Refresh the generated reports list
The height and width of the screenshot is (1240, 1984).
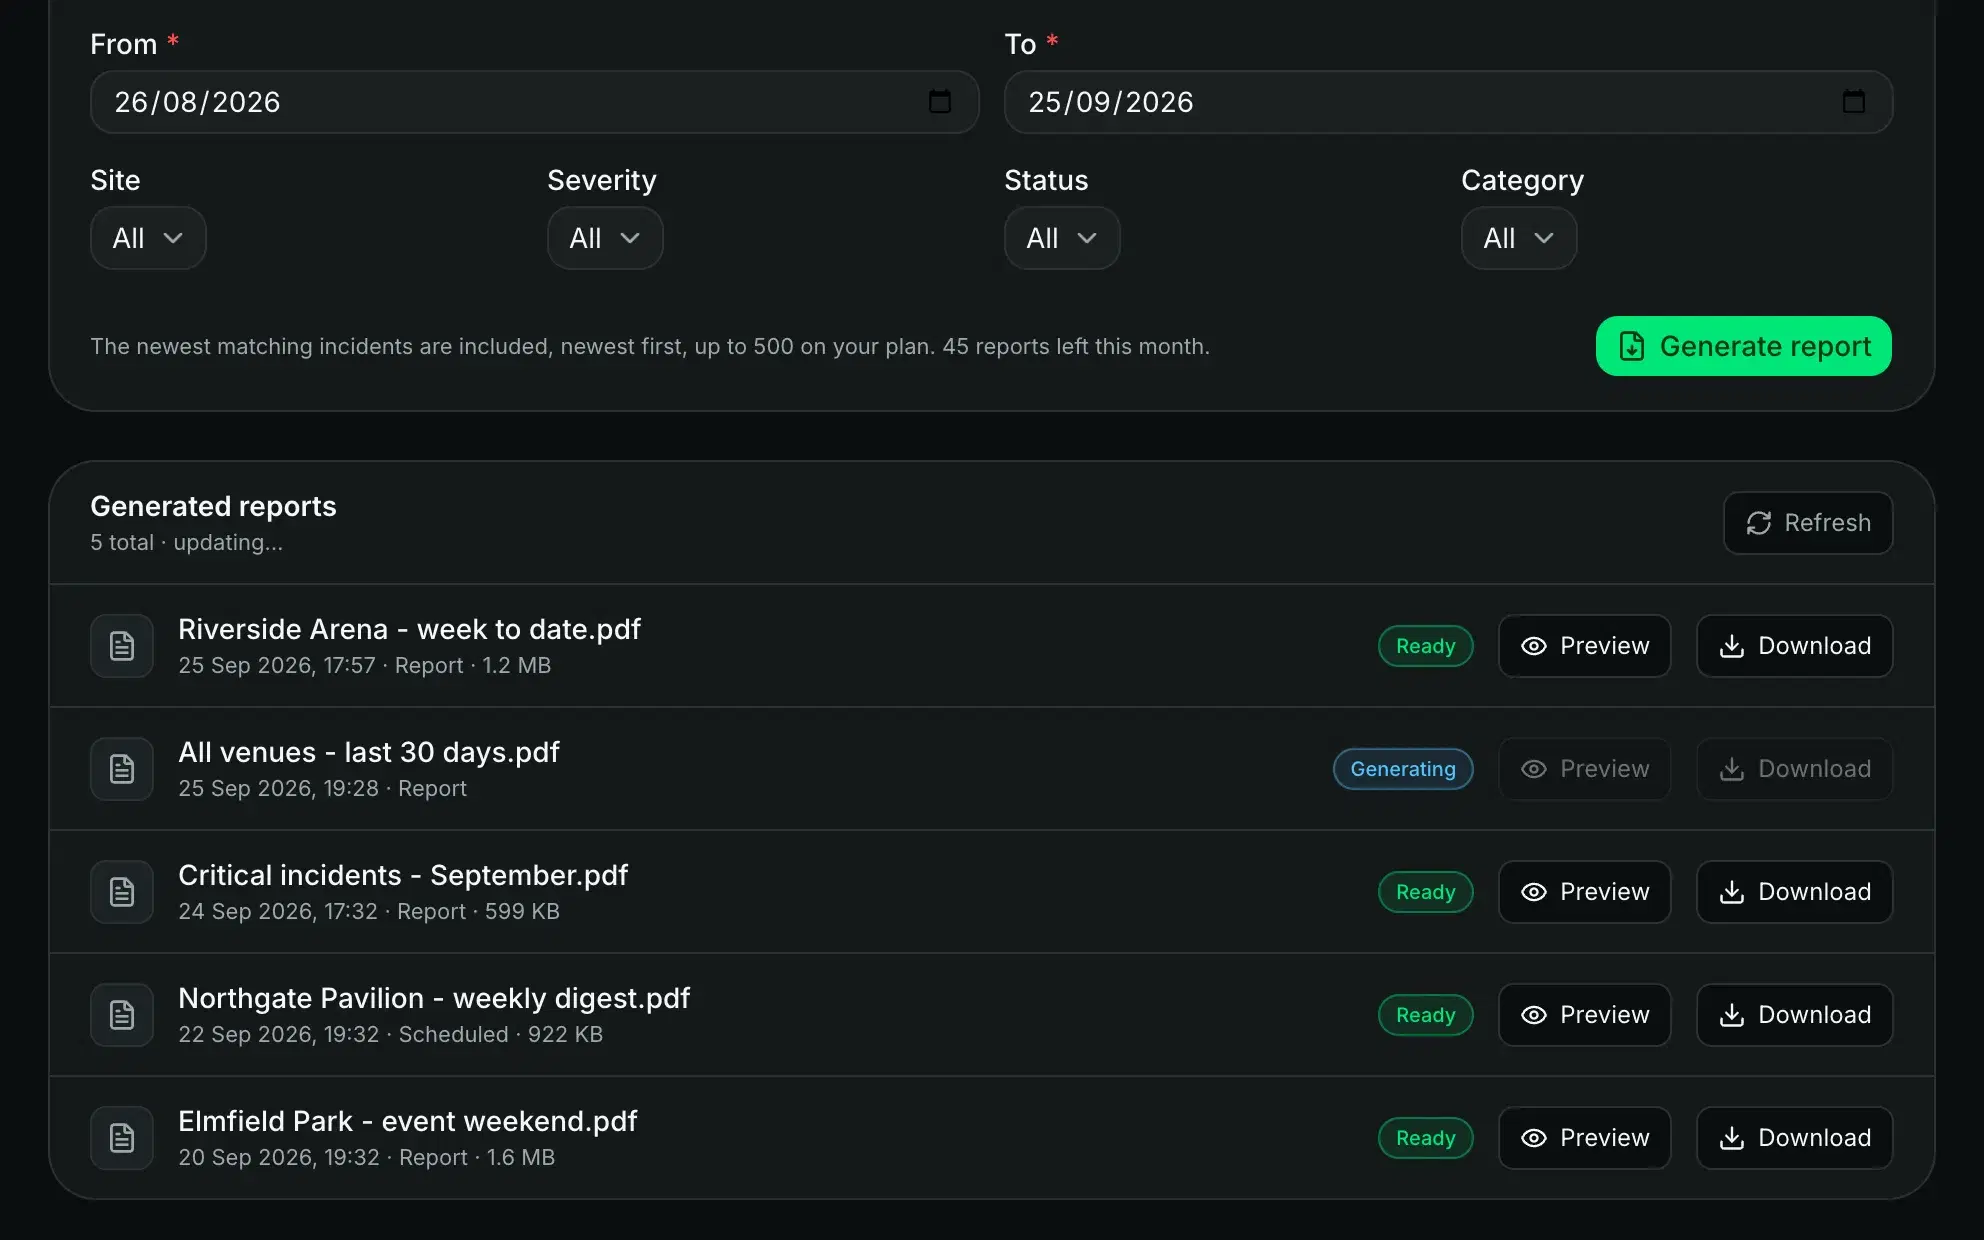1808,523
